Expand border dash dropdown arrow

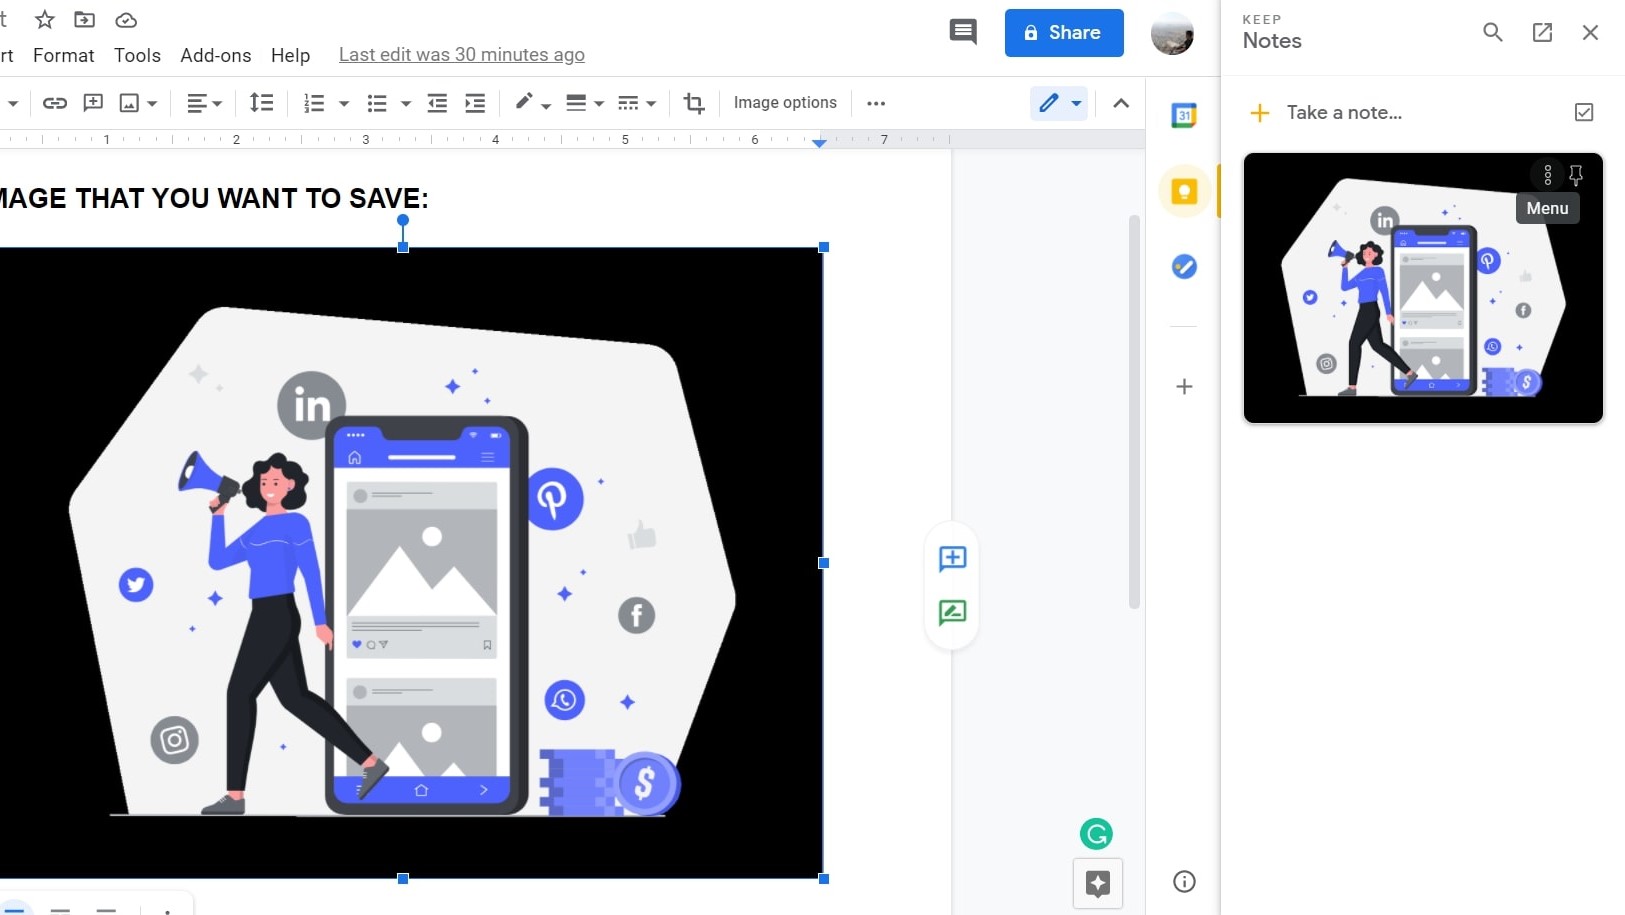click(651, 103)
